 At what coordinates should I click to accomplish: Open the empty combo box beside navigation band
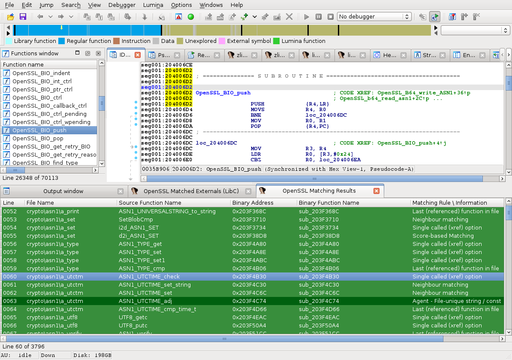click(475, 30)
